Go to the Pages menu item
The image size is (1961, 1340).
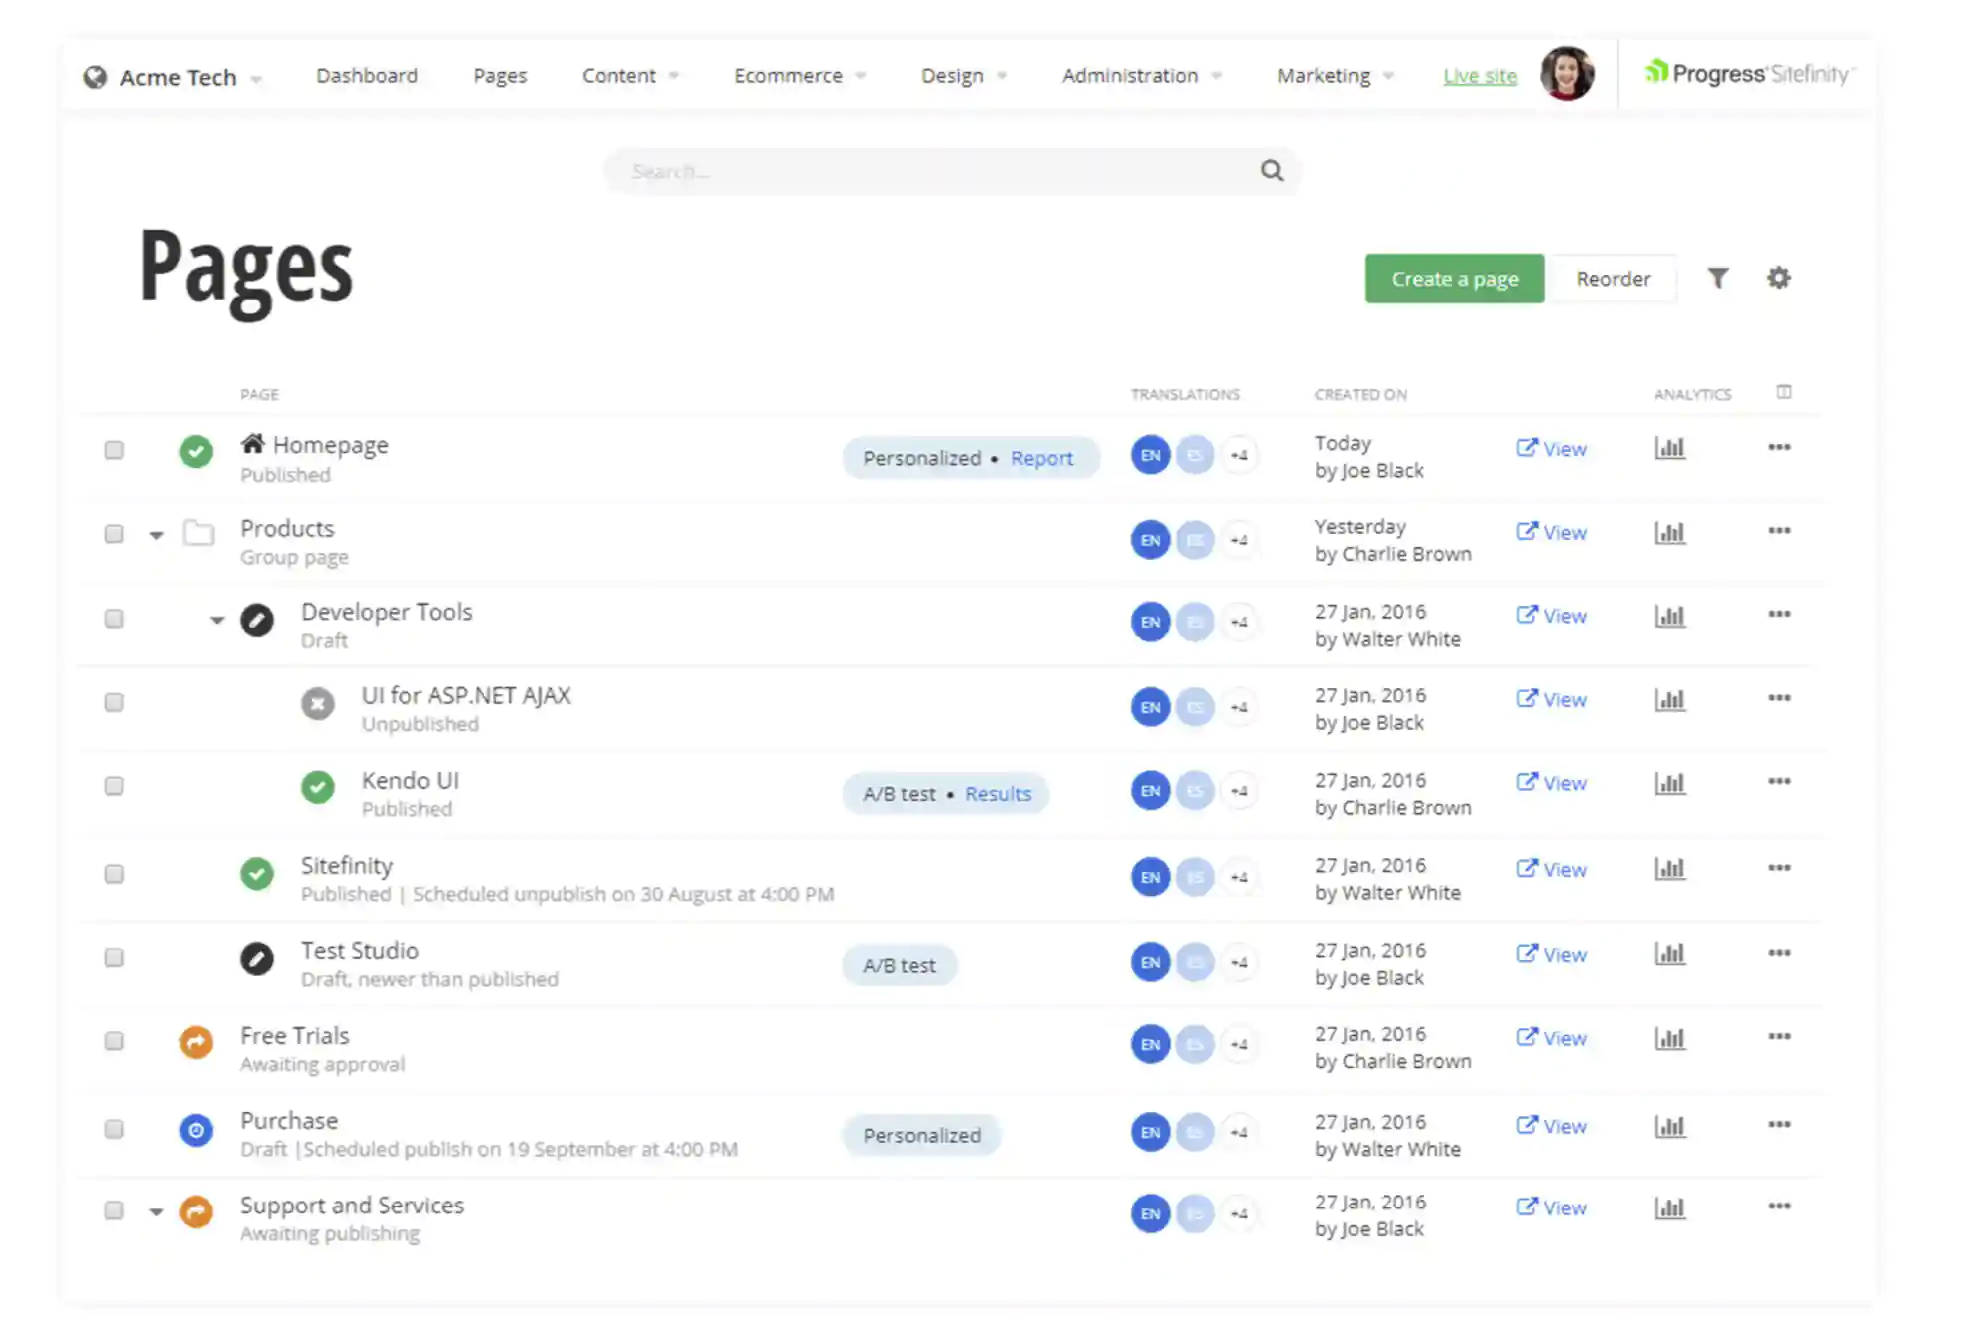click(x=500, y=76)
